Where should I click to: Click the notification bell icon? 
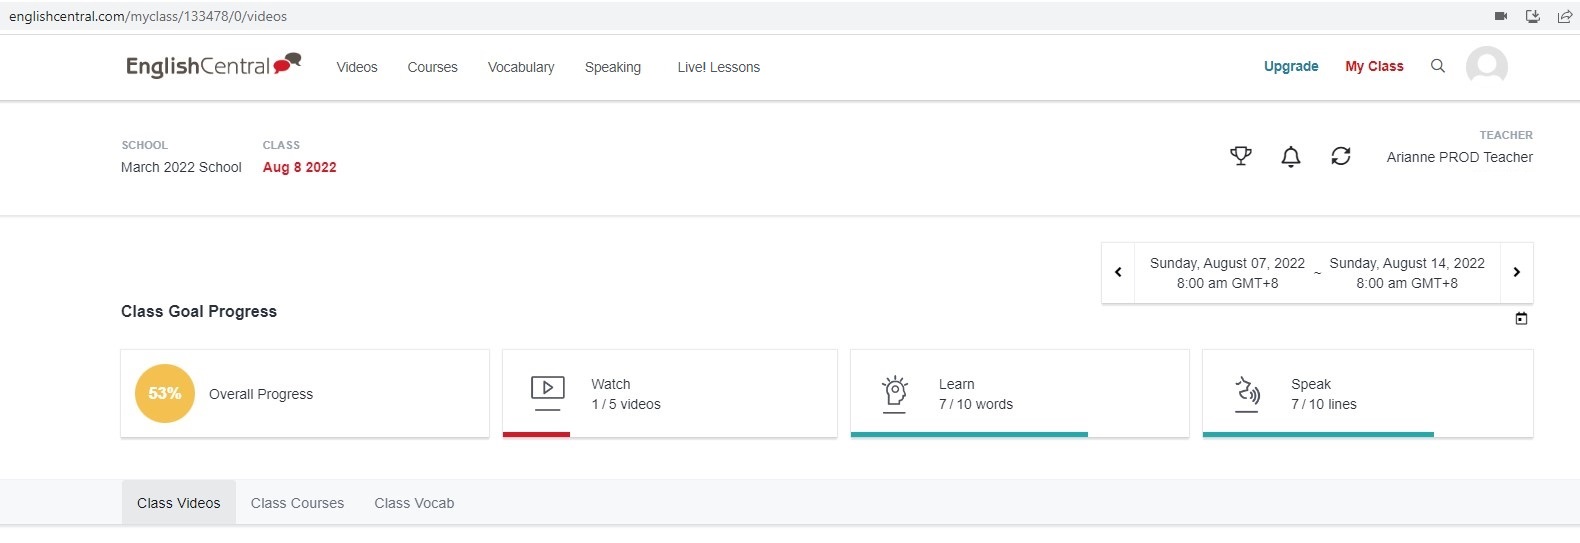coord(1291,156)
